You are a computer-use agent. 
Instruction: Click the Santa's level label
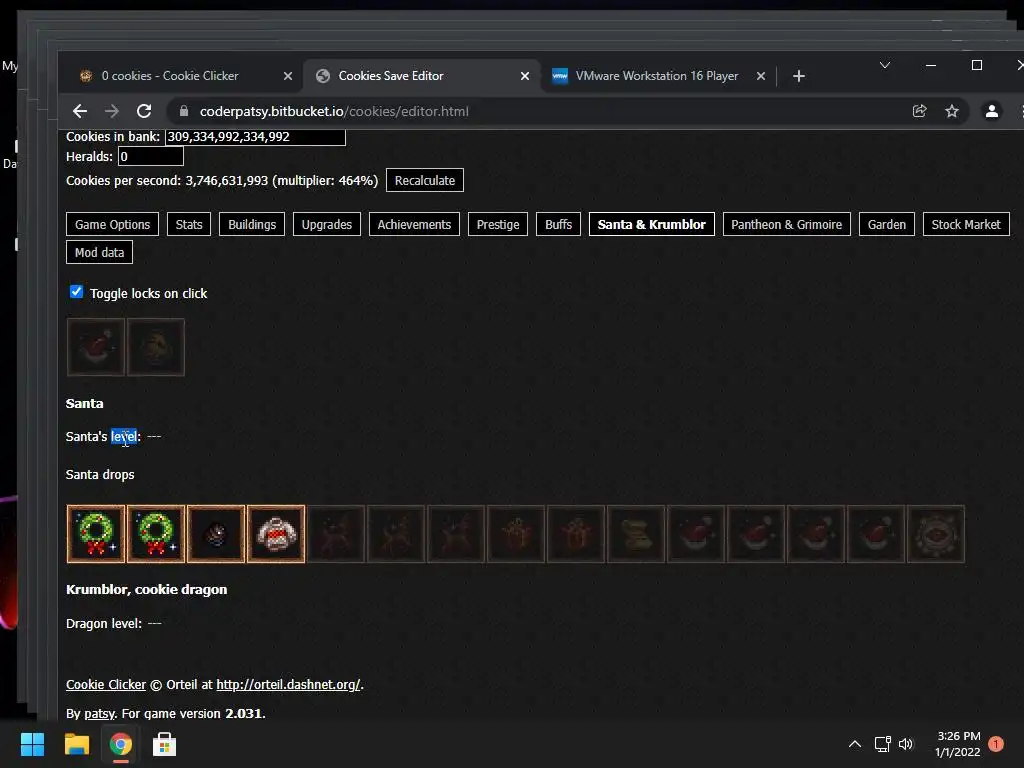pos(103,436)
